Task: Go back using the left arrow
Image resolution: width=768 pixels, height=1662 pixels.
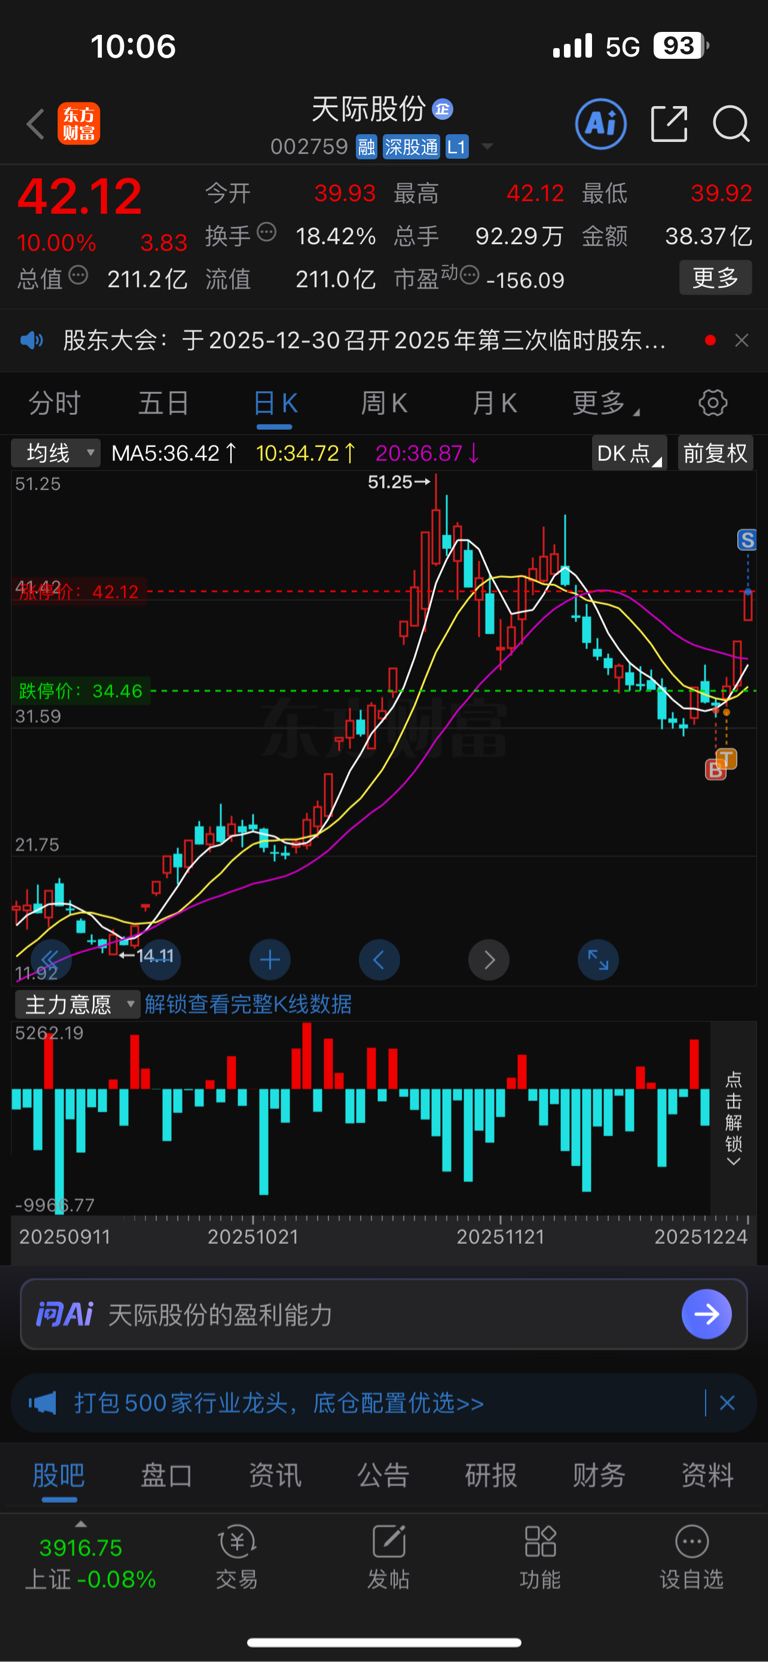Action: click(x=36, y=125)
